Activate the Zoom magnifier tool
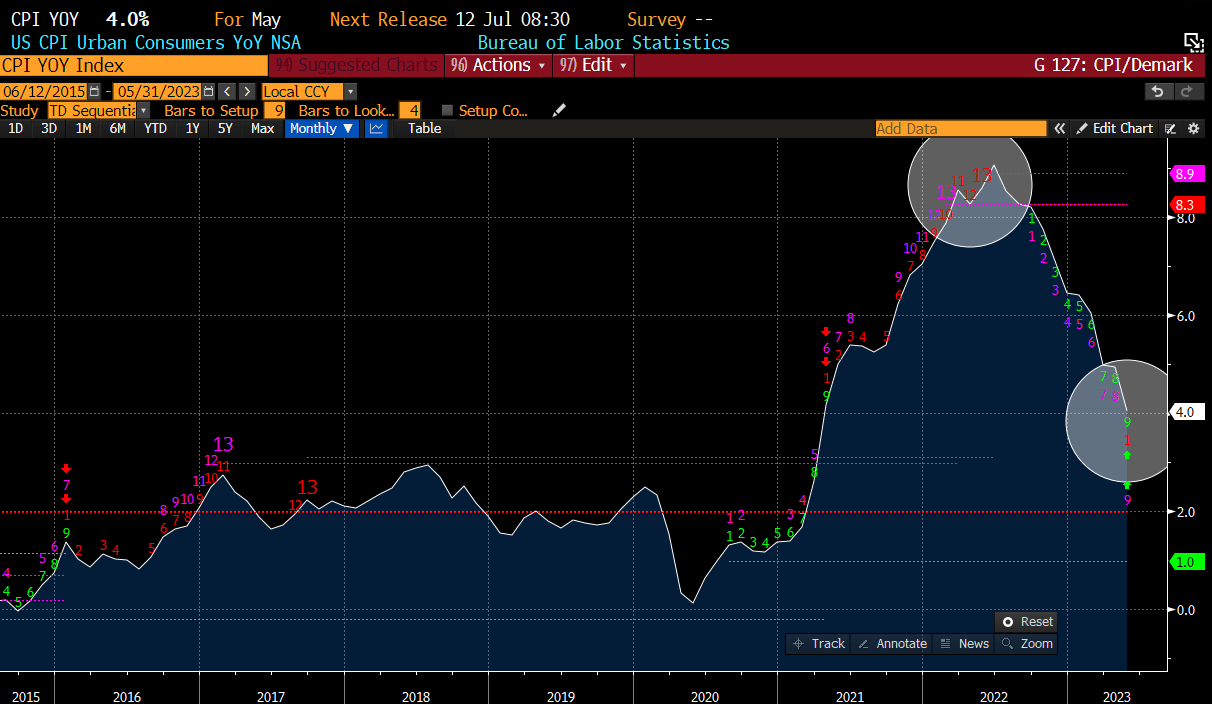Screen dimensions: 1212x704 1027,644
